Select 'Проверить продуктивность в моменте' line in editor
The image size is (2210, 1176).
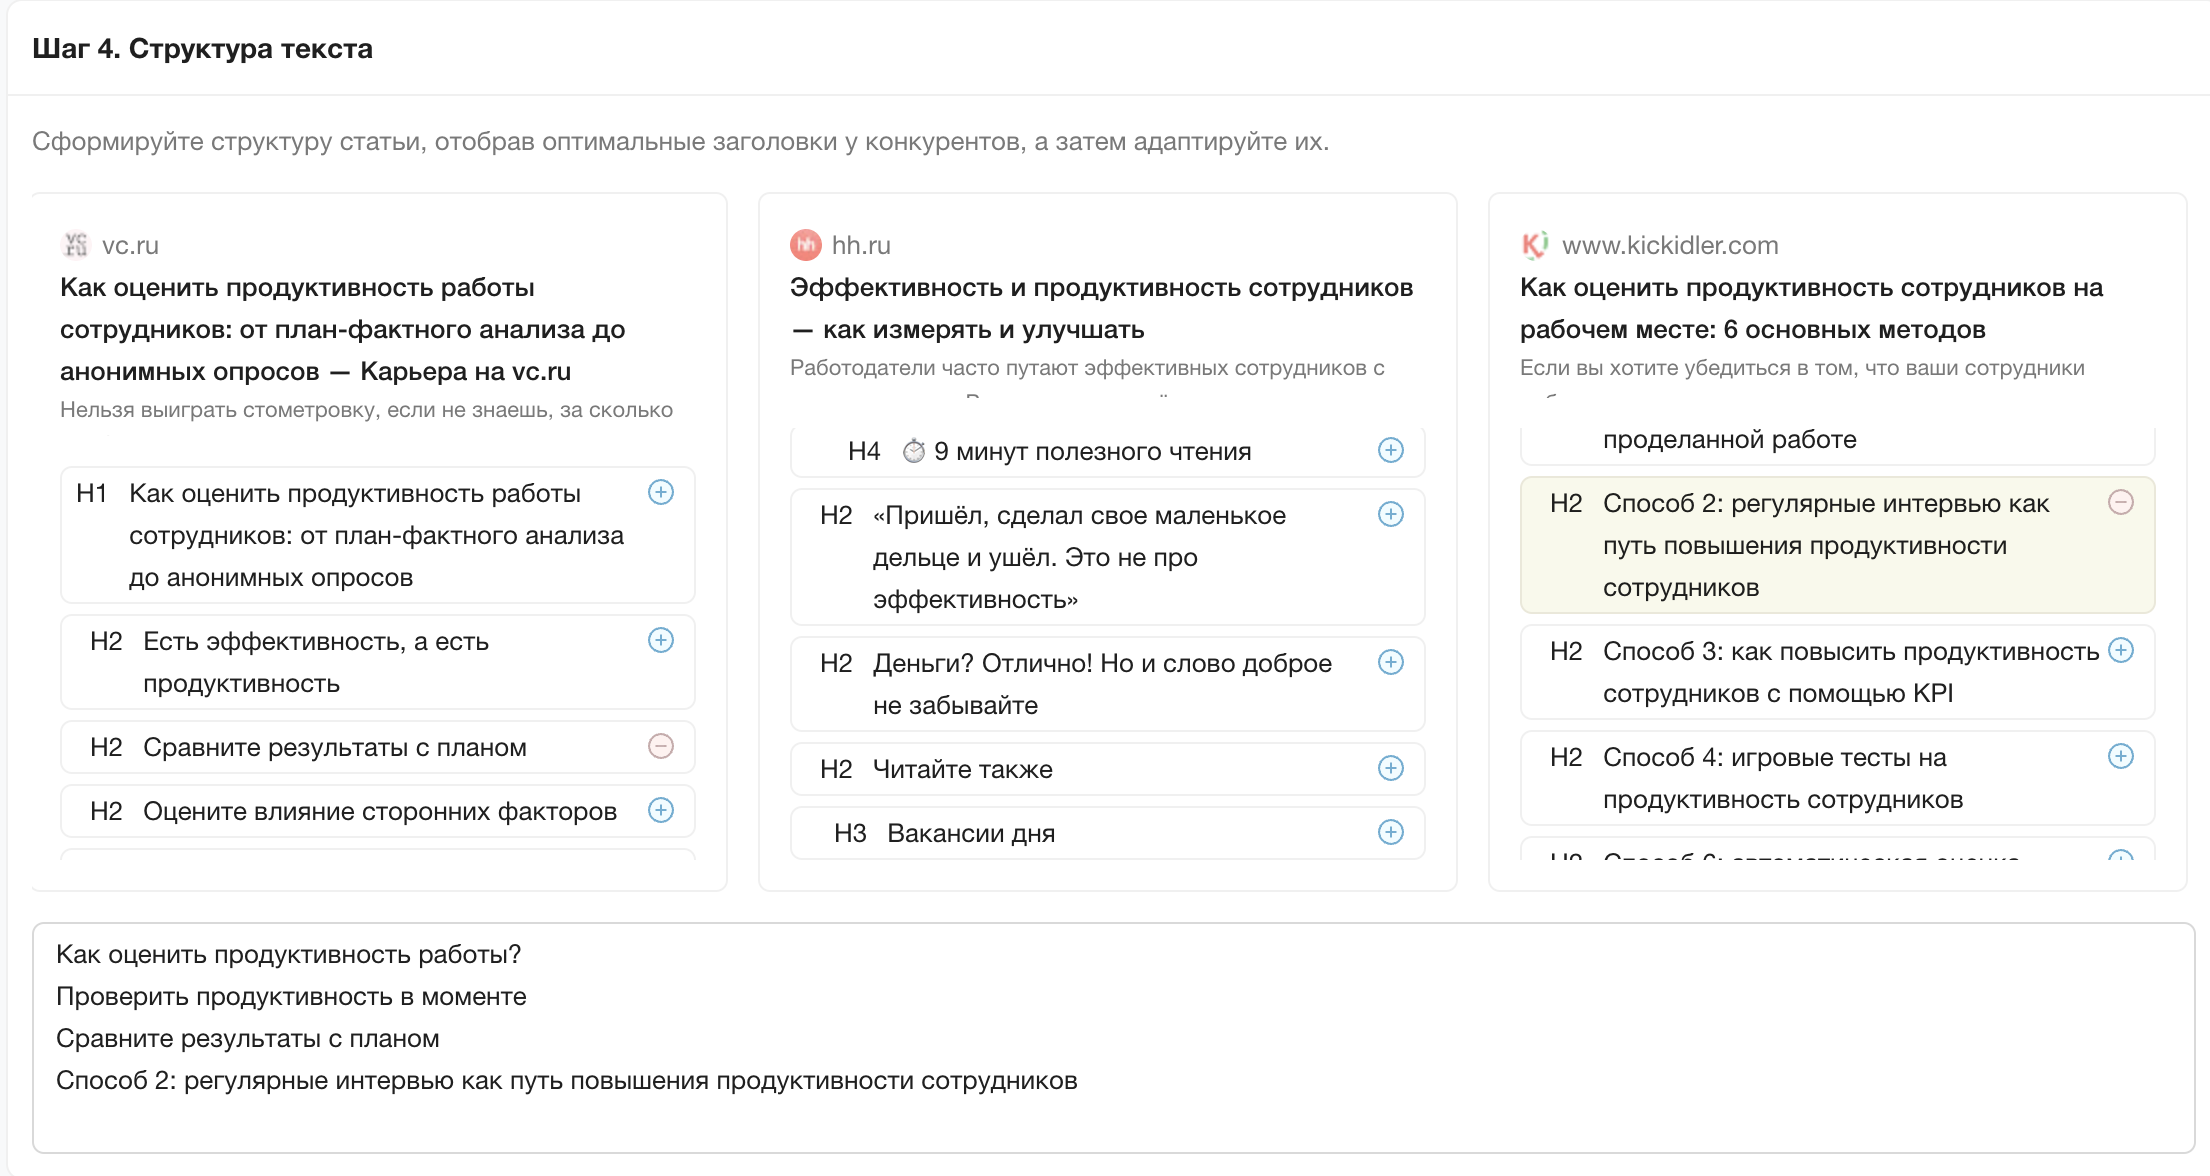tap(291, 997)
